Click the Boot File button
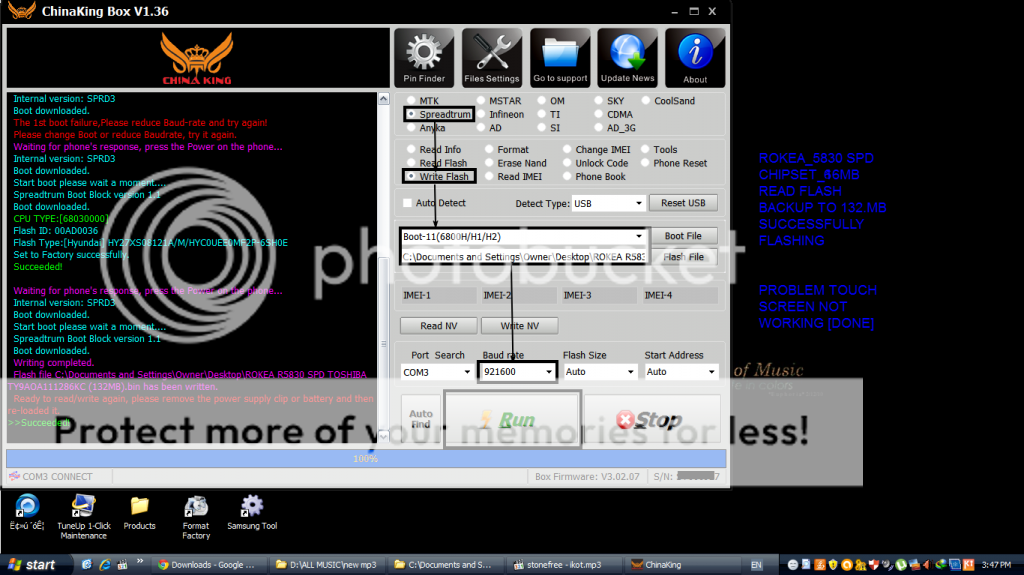 pos(683,236)
